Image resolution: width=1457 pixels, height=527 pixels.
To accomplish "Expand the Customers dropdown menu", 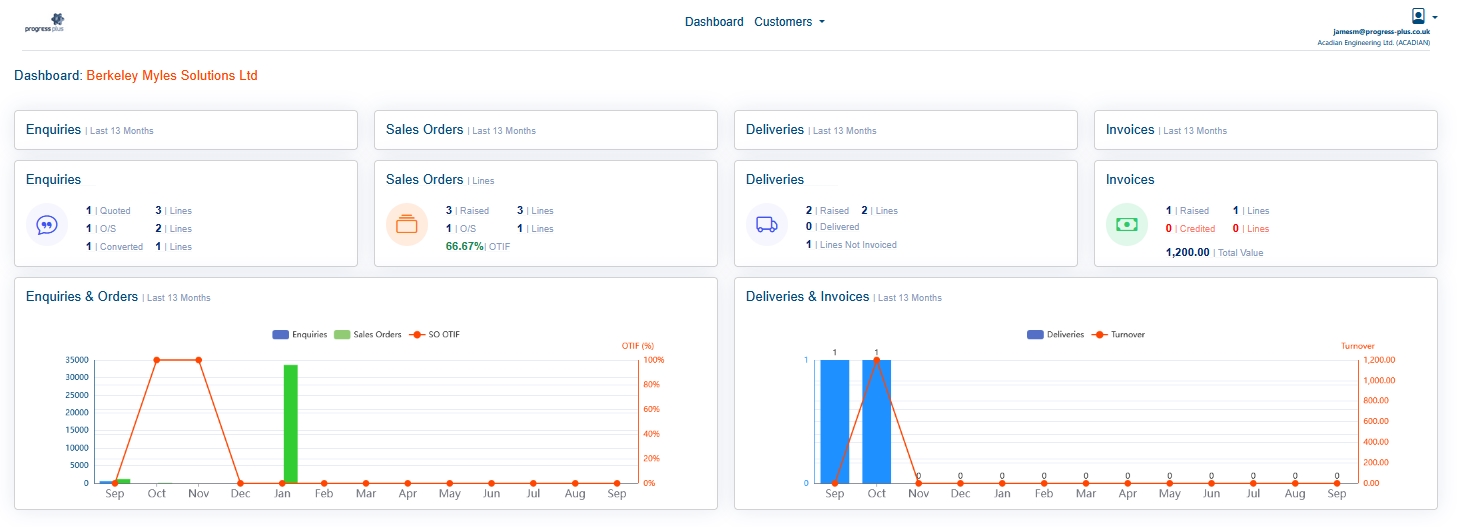I will (x=789, y=22).
